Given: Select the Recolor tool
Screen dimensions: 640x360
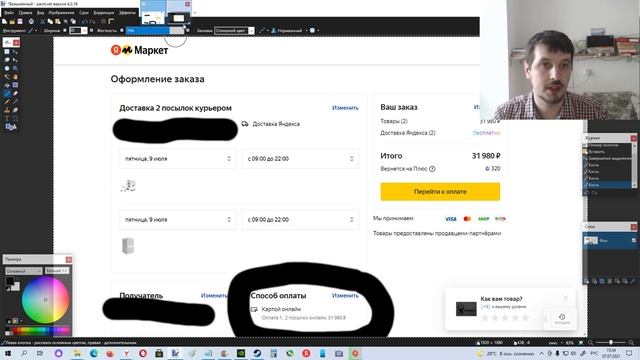Looking at the screenshot, I should (15, 110).
